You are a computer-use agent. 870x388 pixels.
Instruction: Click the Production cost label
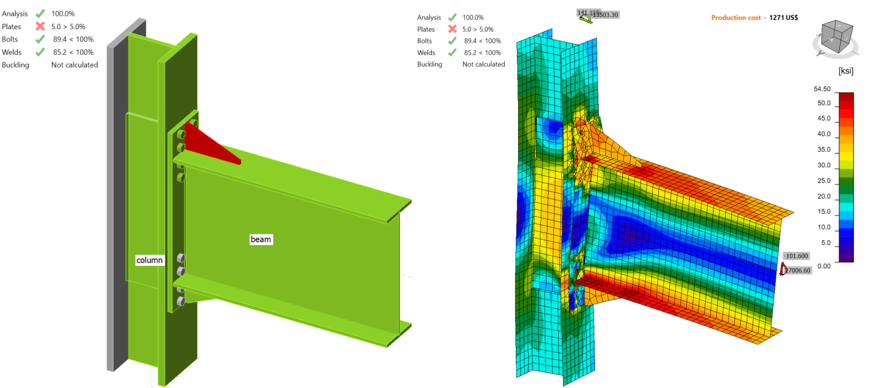click(x=736, y=18)
